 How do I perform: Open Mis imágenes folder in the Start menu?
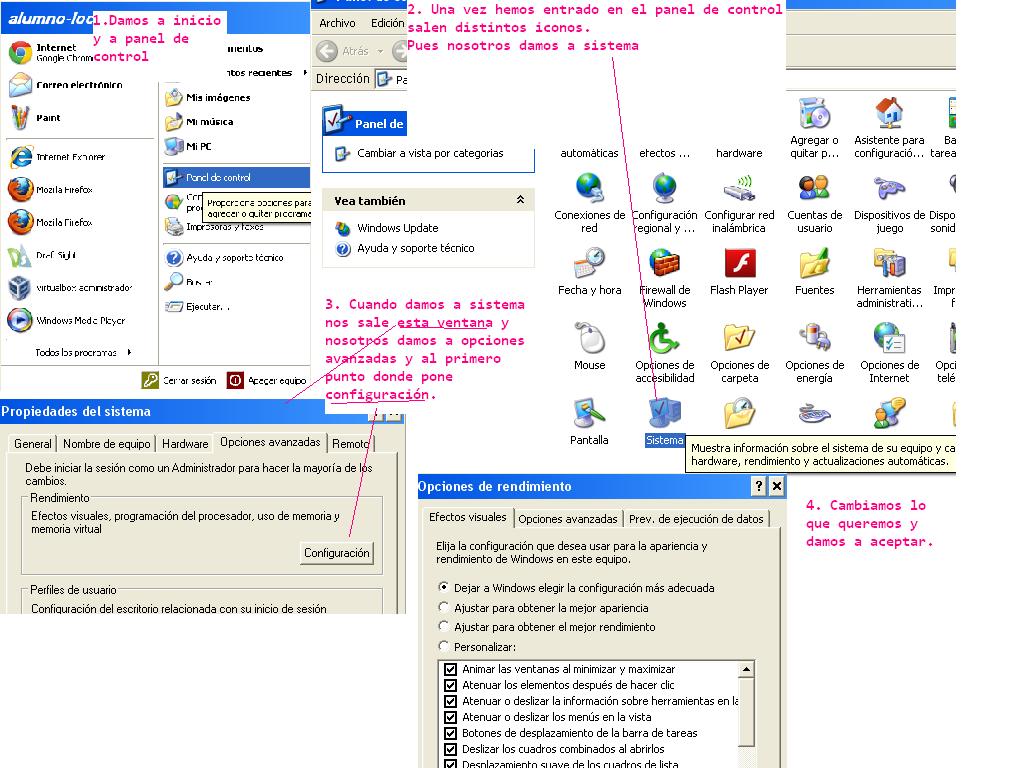[x=208, y=97]
